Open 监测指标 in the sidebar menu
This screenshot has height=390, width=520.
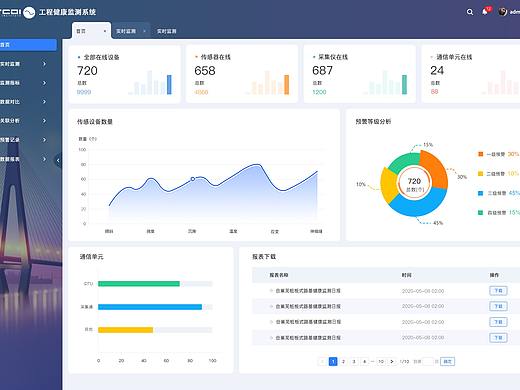(10, 83)
